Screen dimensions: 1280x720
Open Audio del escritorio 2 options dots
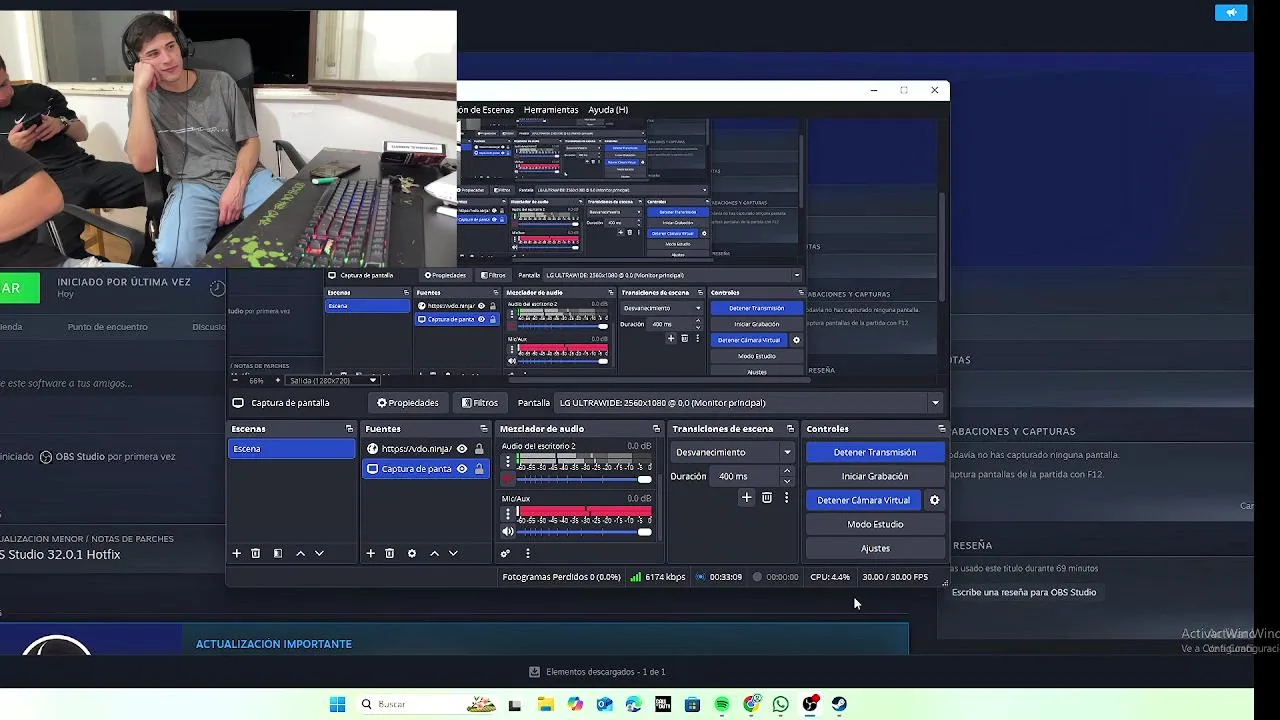click(507, 462)
